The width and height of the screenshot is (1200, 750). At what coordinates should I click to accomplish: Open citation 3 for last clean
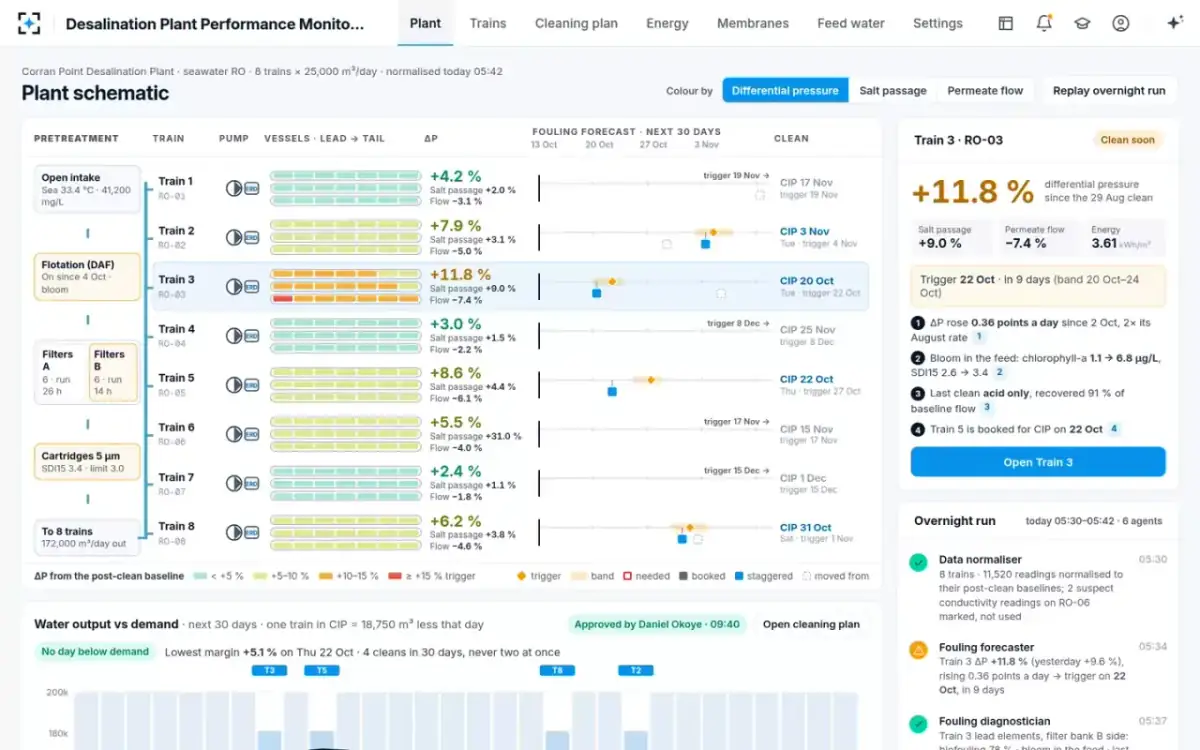point(987,408)
